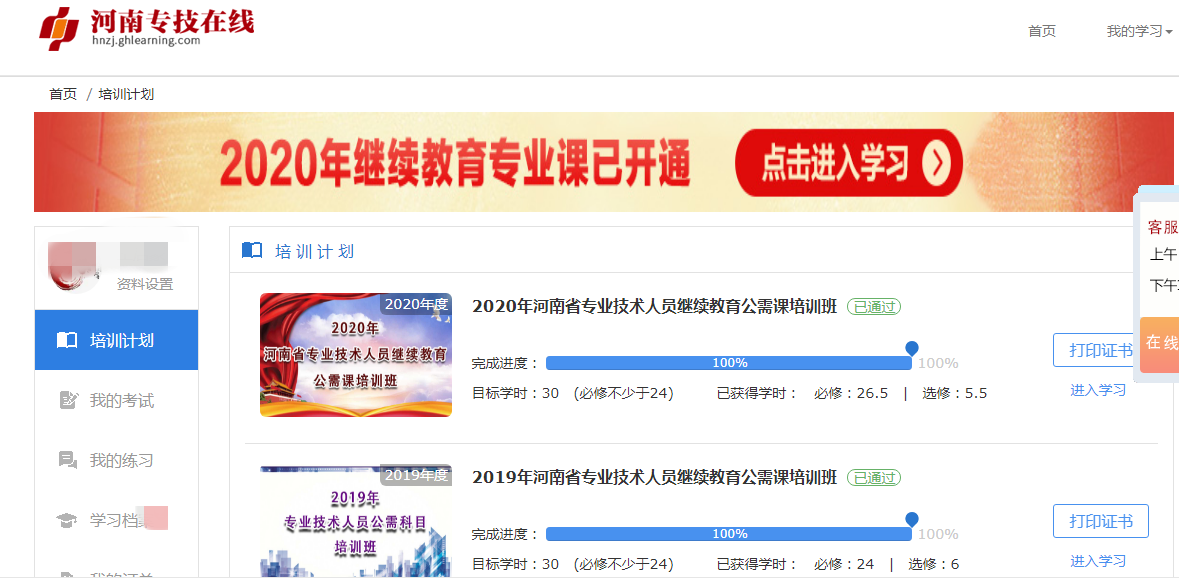Click the 培训计划 sidebar book icon

tap(67, 340)
